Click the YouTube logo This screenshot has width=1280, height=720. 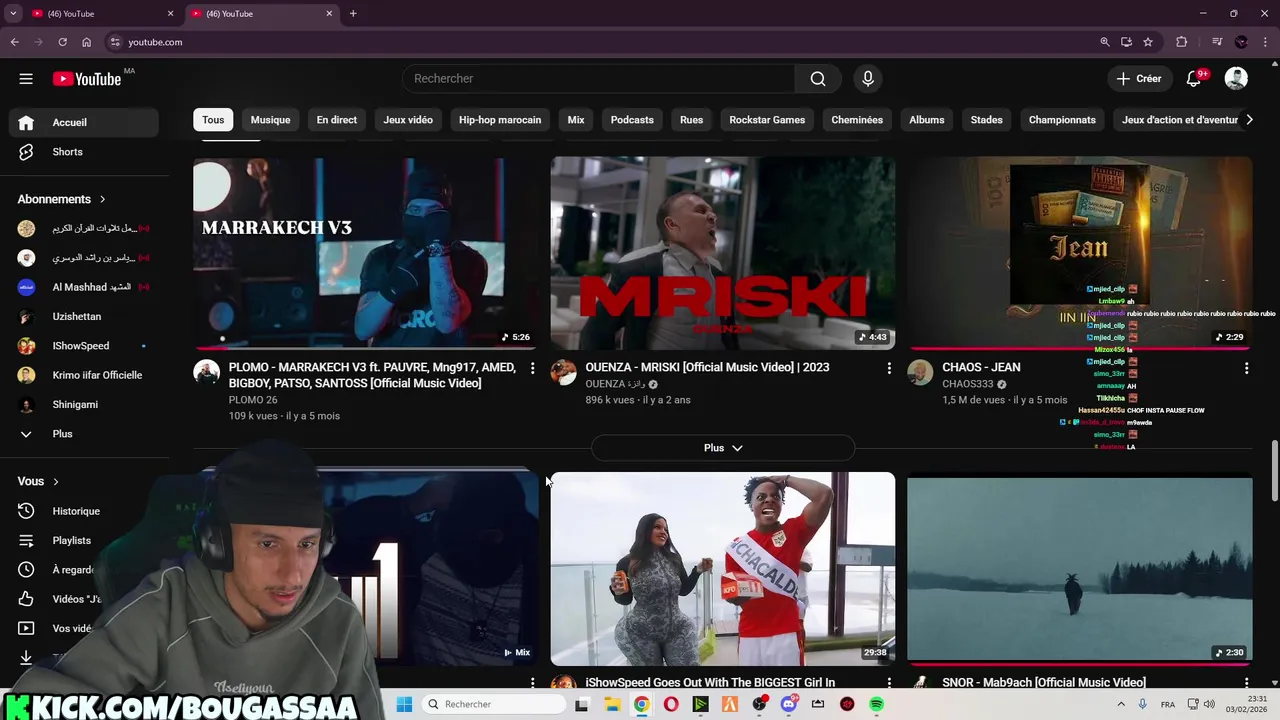pyautogui.click(x=87, y=79)
